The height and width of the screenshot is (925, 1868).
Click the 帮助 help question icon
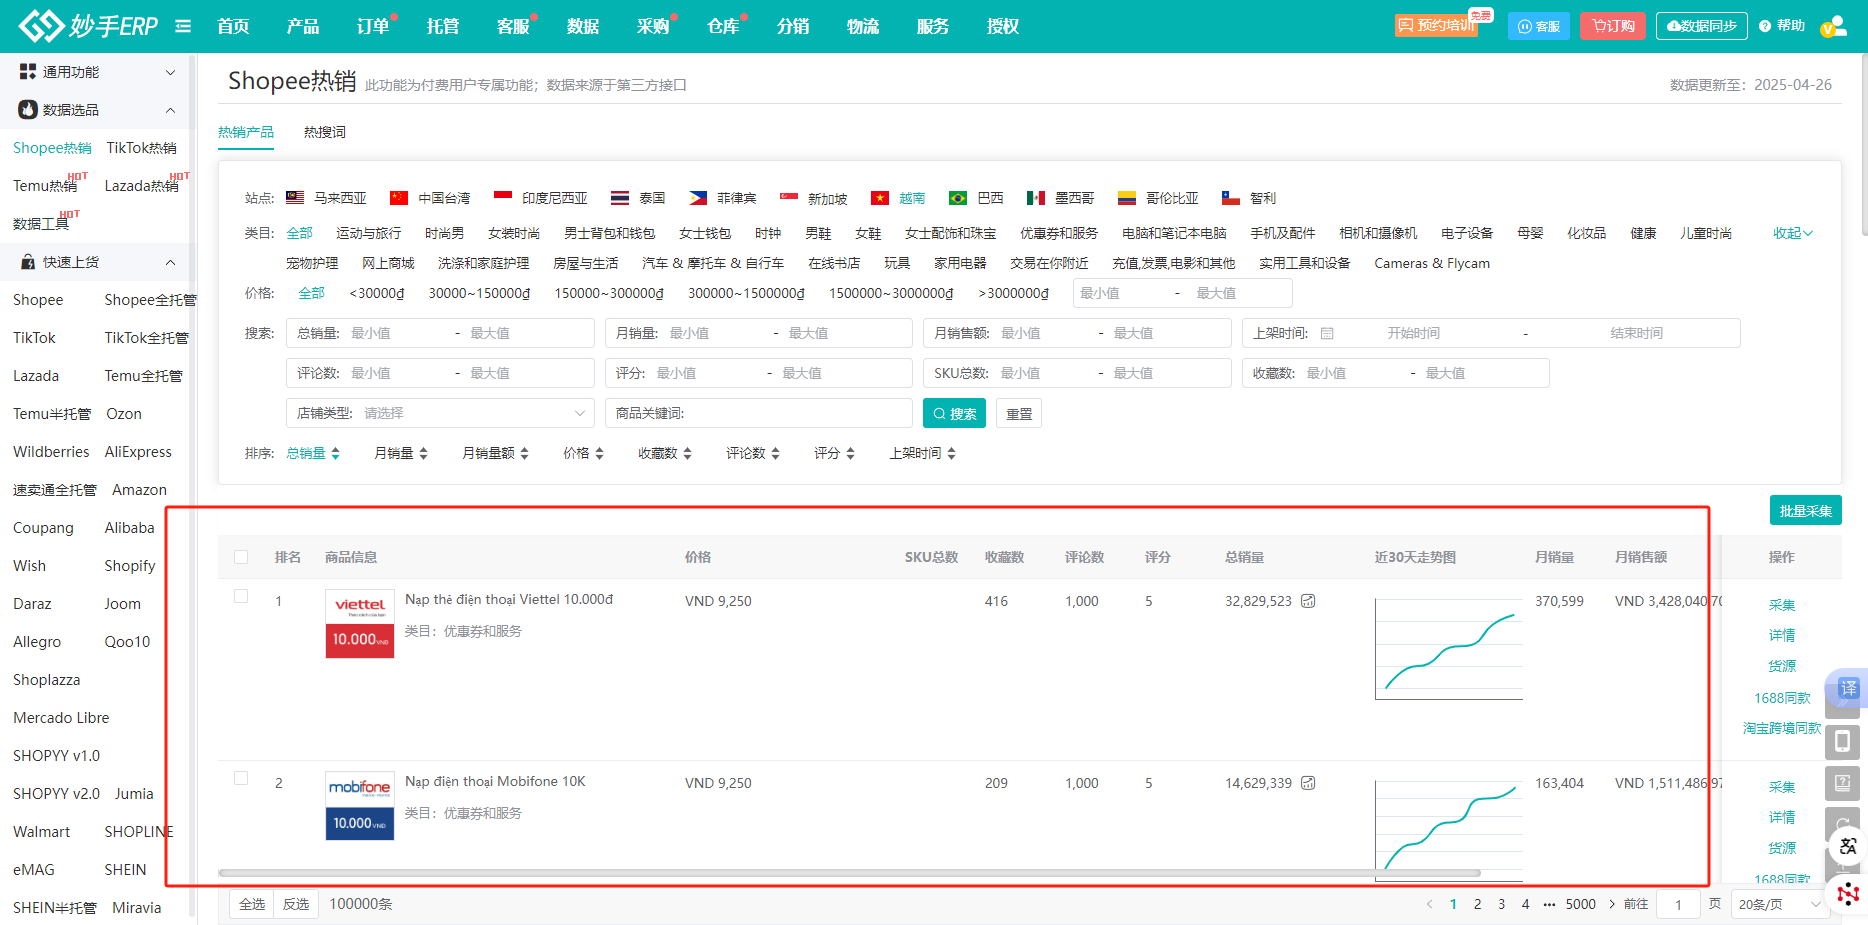[1765, 26]
